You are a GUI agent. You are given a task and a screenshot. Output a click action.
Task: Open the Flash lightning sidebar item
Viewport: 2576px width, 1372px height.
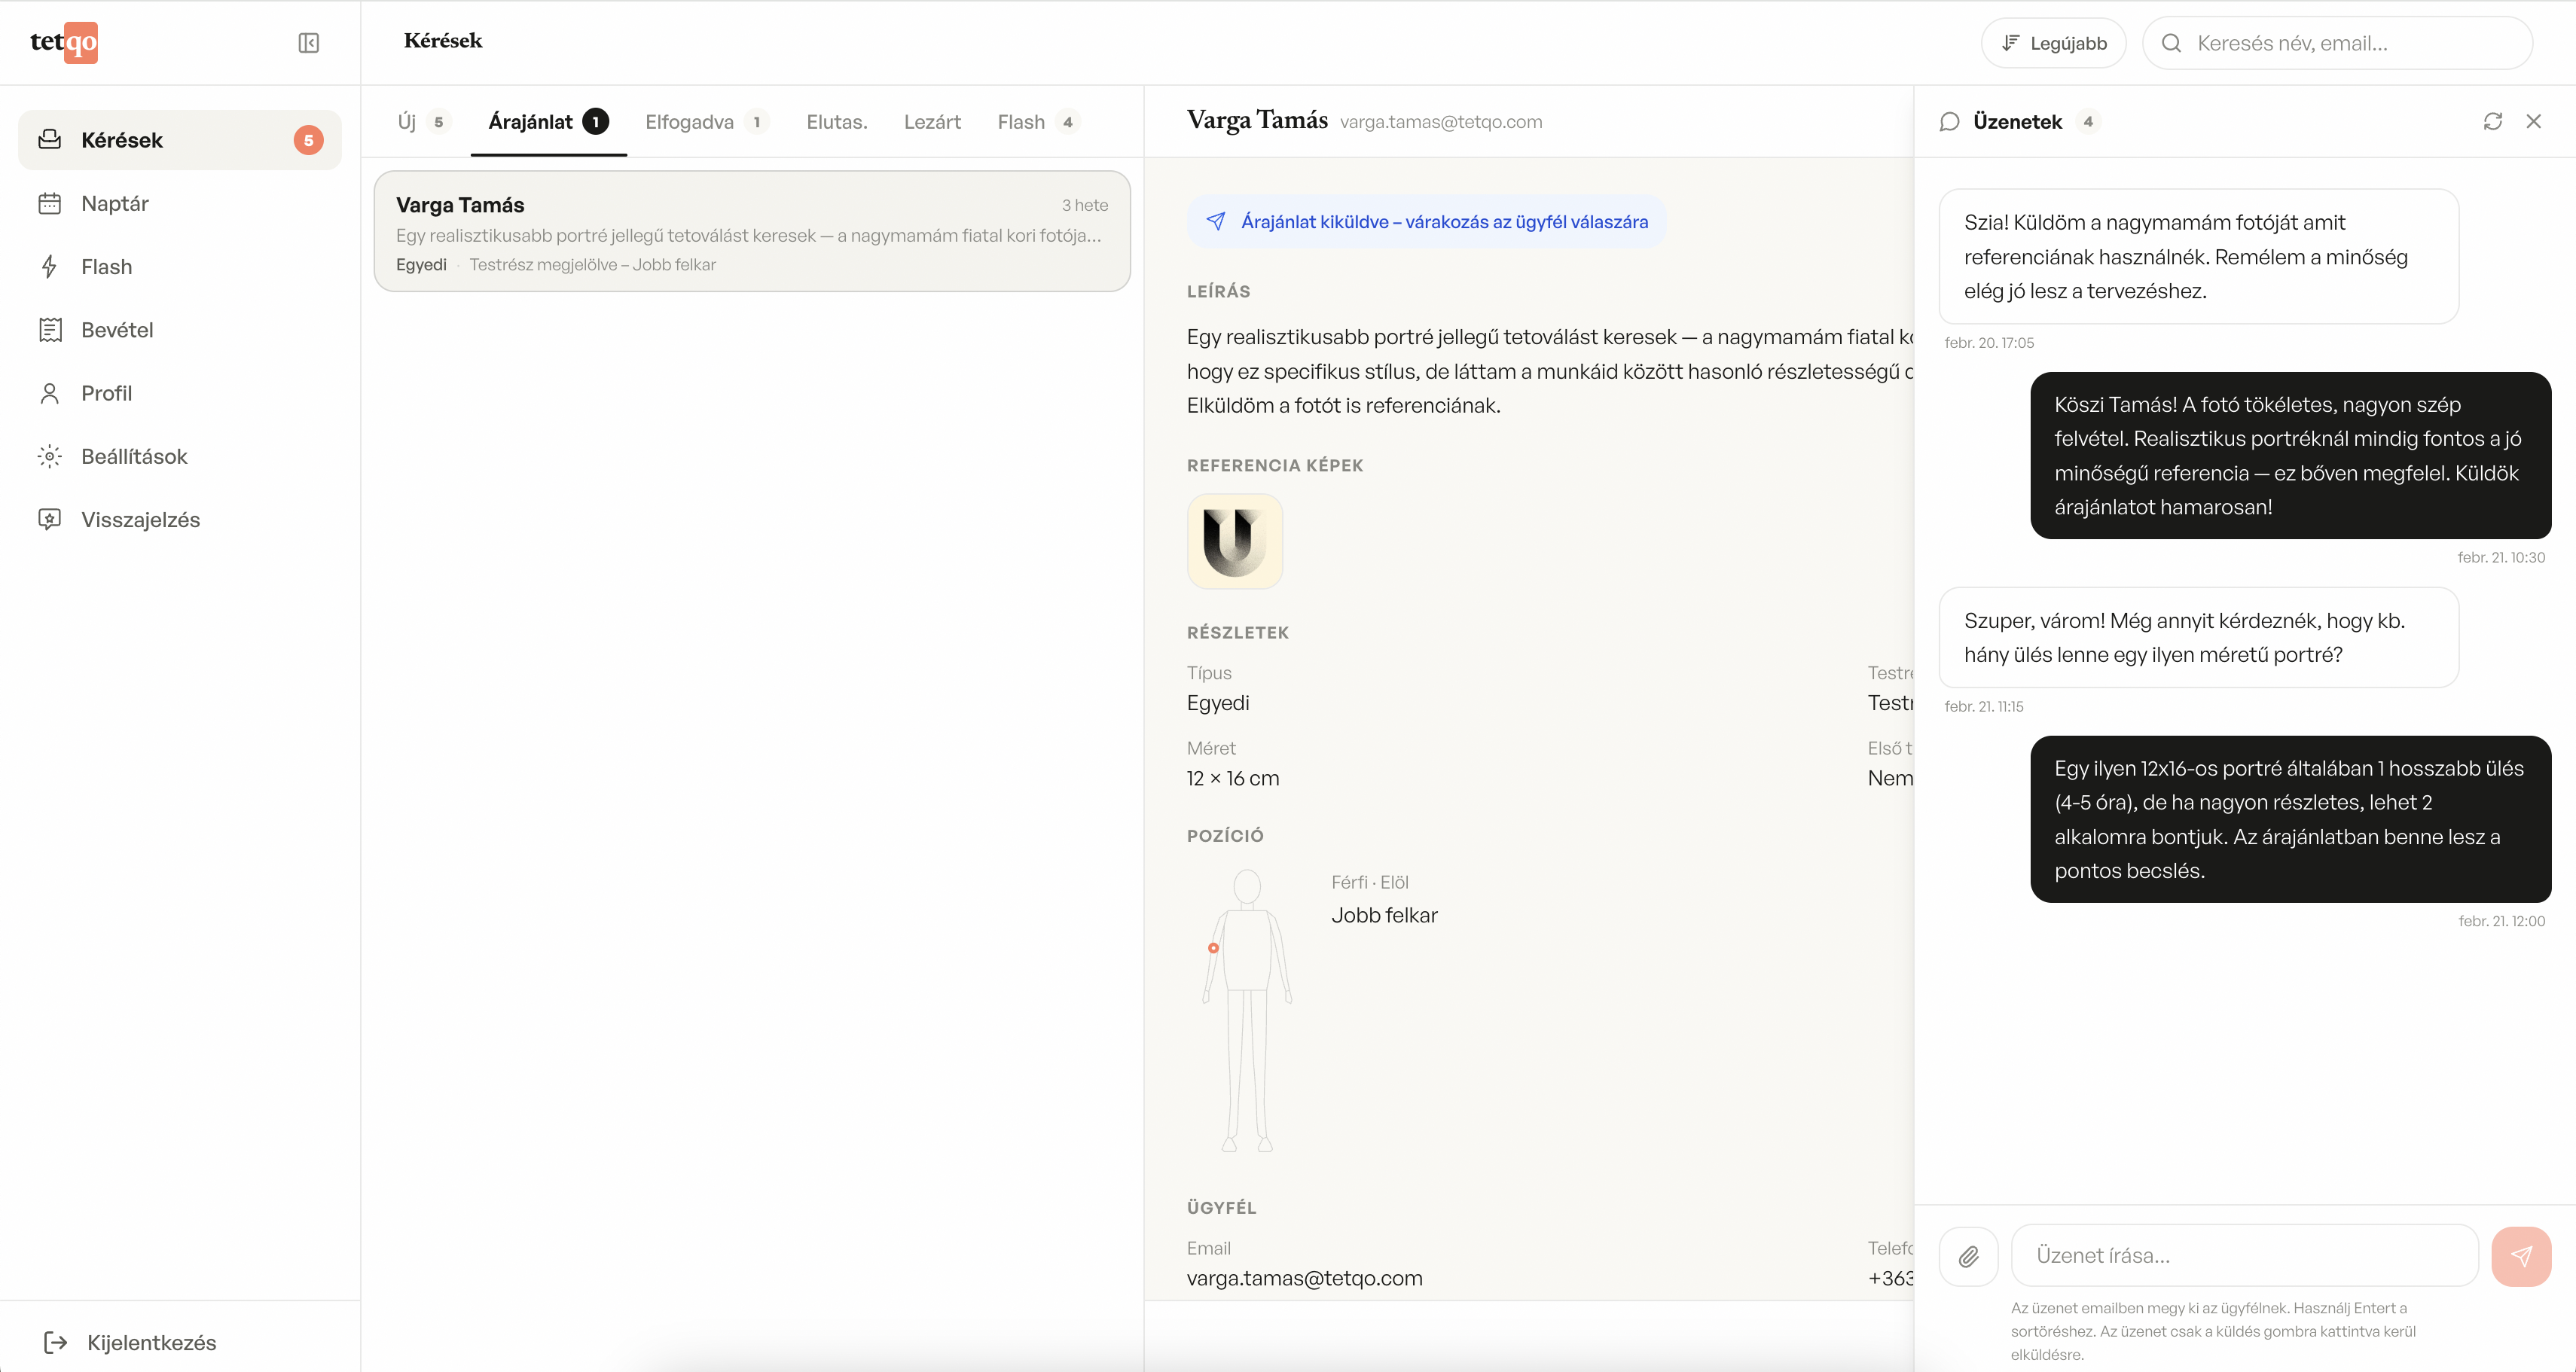coord(106,267)
